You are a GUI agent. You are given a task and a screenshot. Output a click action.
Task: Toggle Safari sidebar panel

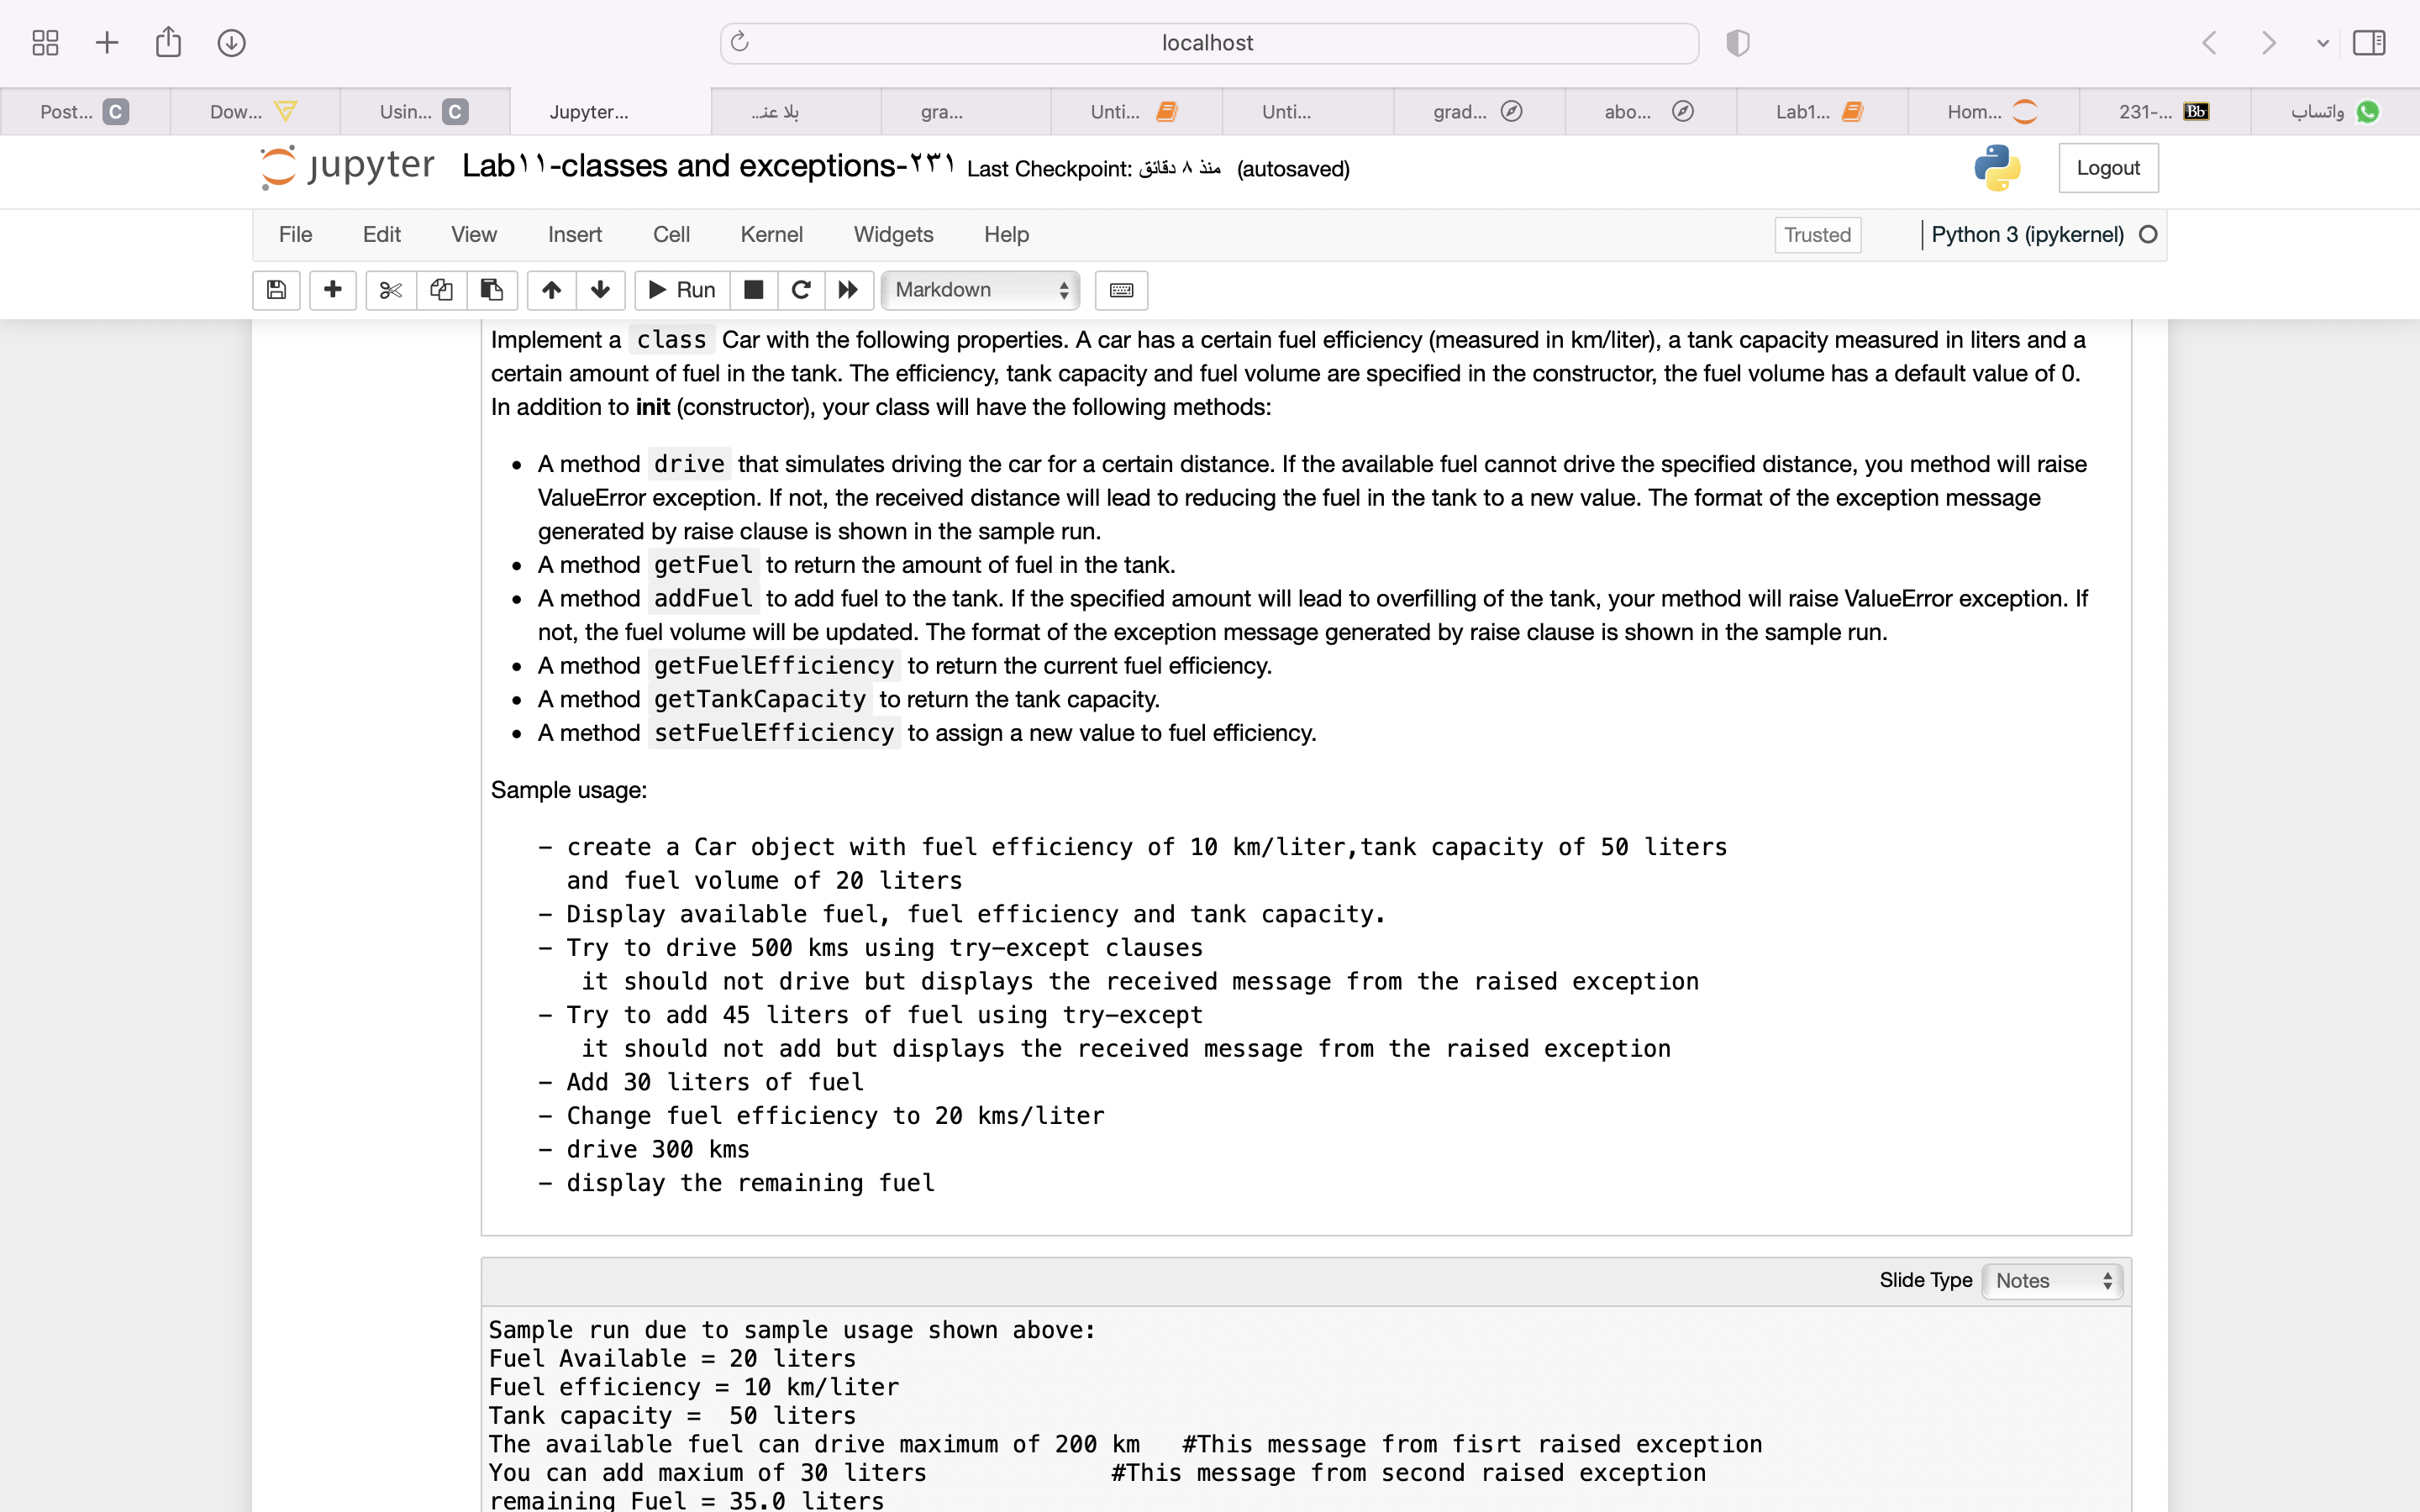(x=2368, y=43)
